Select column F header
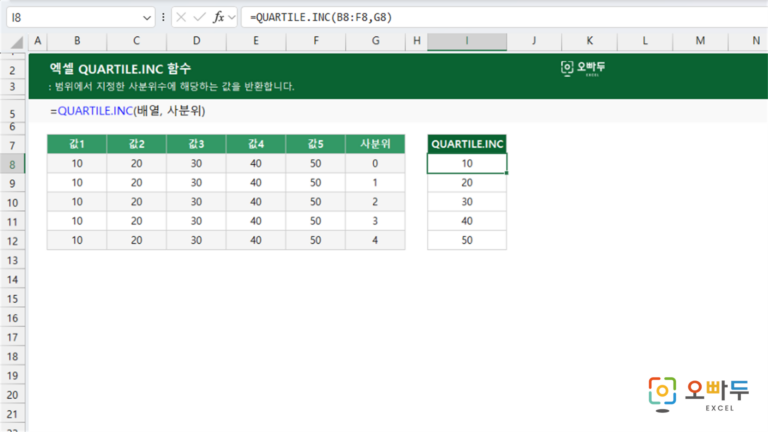The image size is (768, 432). [x=316, y=41]
